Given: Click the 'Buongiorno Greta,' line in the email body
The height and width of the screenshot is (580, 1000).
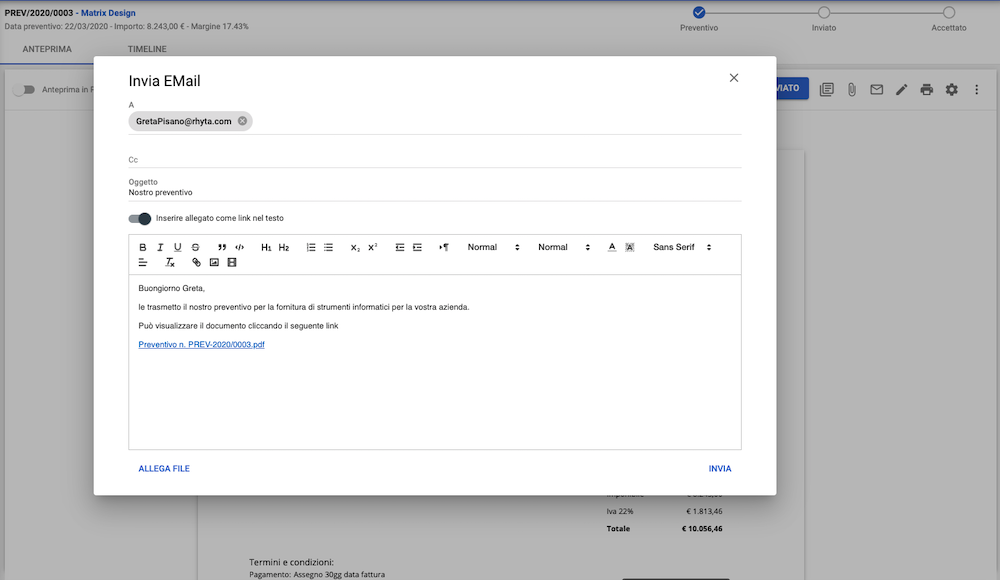Looking at the screenshot, I should point(172,288).
